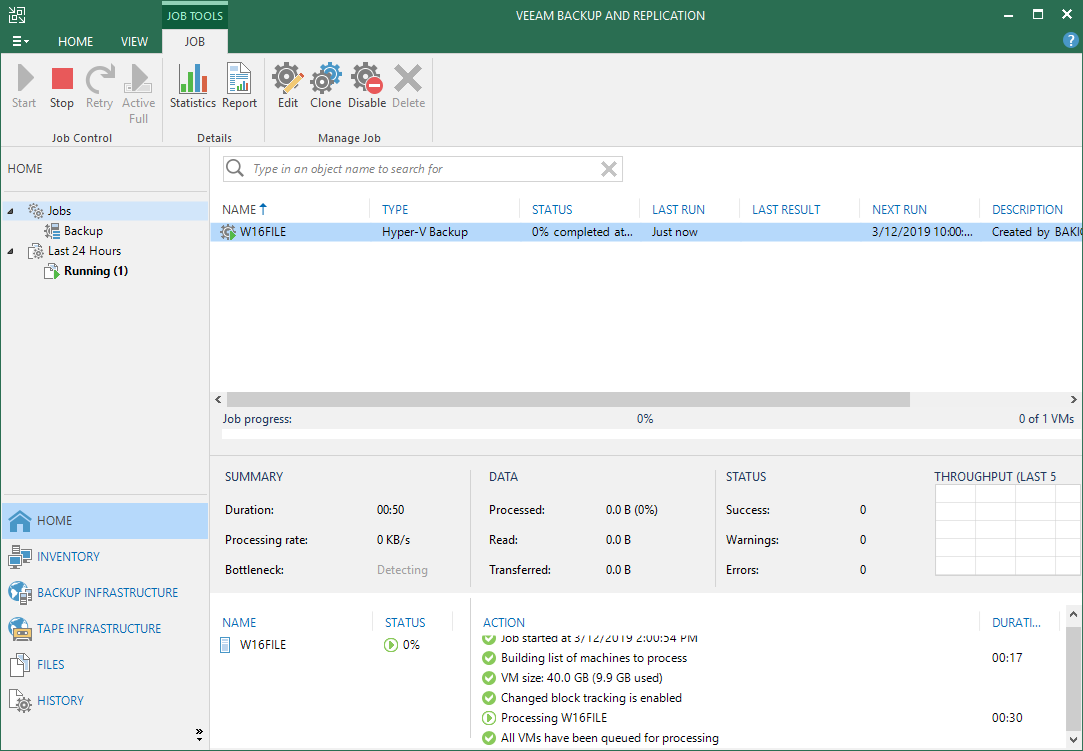1083x751 pixels.
Task: Click the throughput graph
Action: point(1008,530)
